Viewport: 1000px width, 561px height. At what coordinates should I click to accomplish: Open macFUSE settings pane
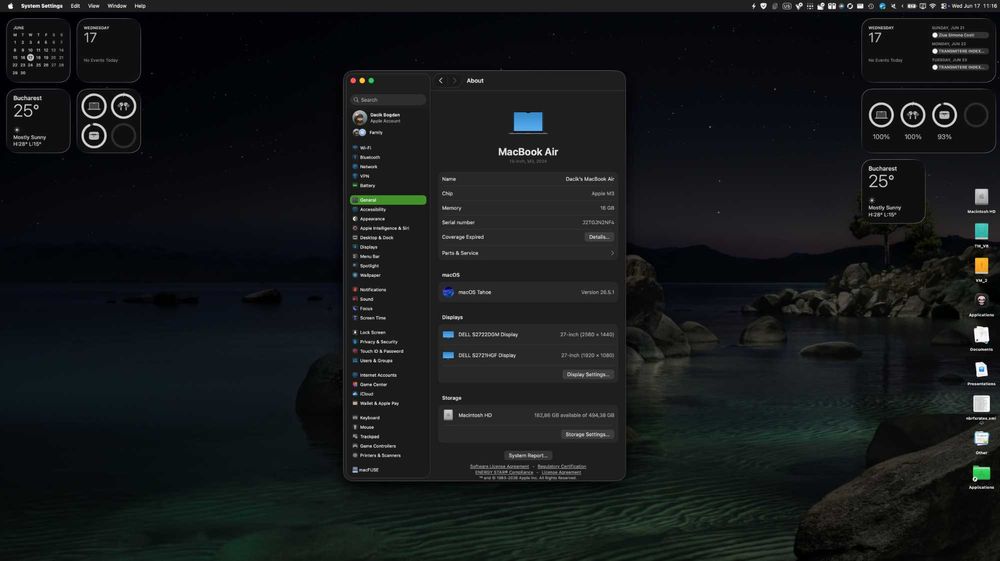coord(388,470)
